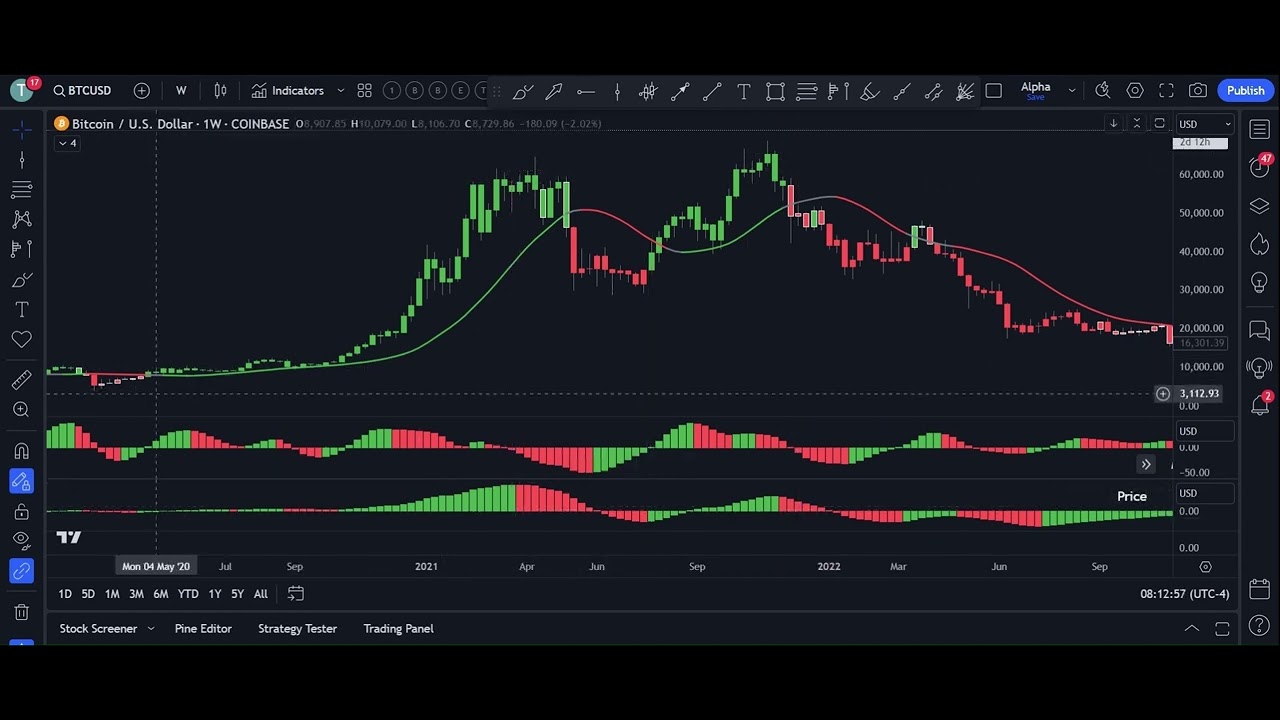Expand the Alpha layout dropdown arrow
This screenshot has width=1280, height=720.
point(1072,91)
